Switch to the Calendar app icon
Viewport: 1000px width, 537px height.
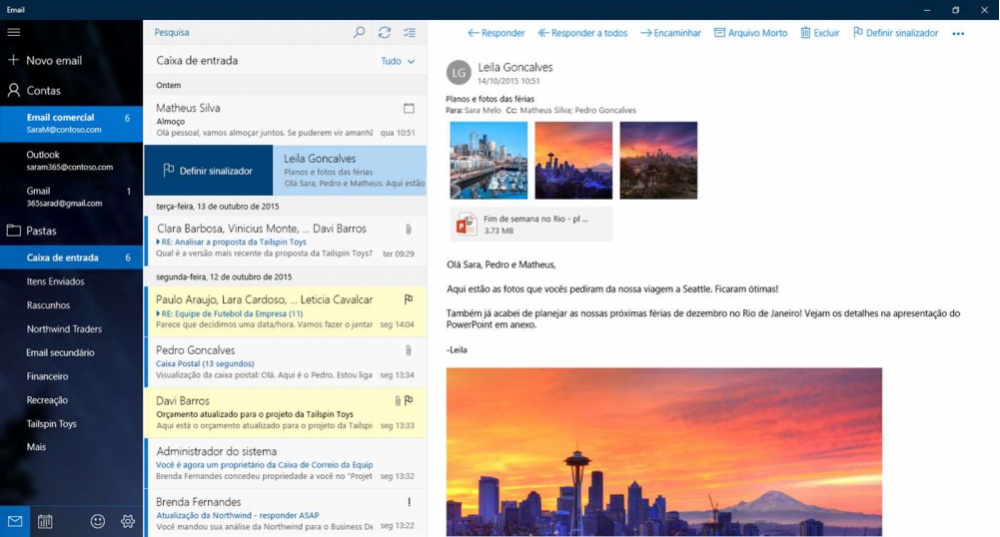coord(45,521)
